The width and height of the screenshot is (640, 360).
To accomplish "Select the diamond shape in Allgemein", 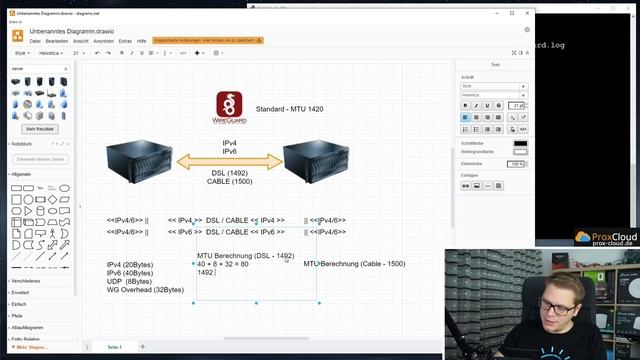I will point(52,200).
